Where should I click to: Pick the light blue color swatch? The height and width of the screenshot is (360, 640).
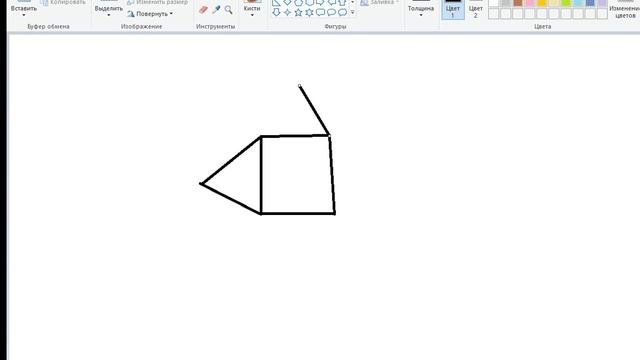coord(578,3)
